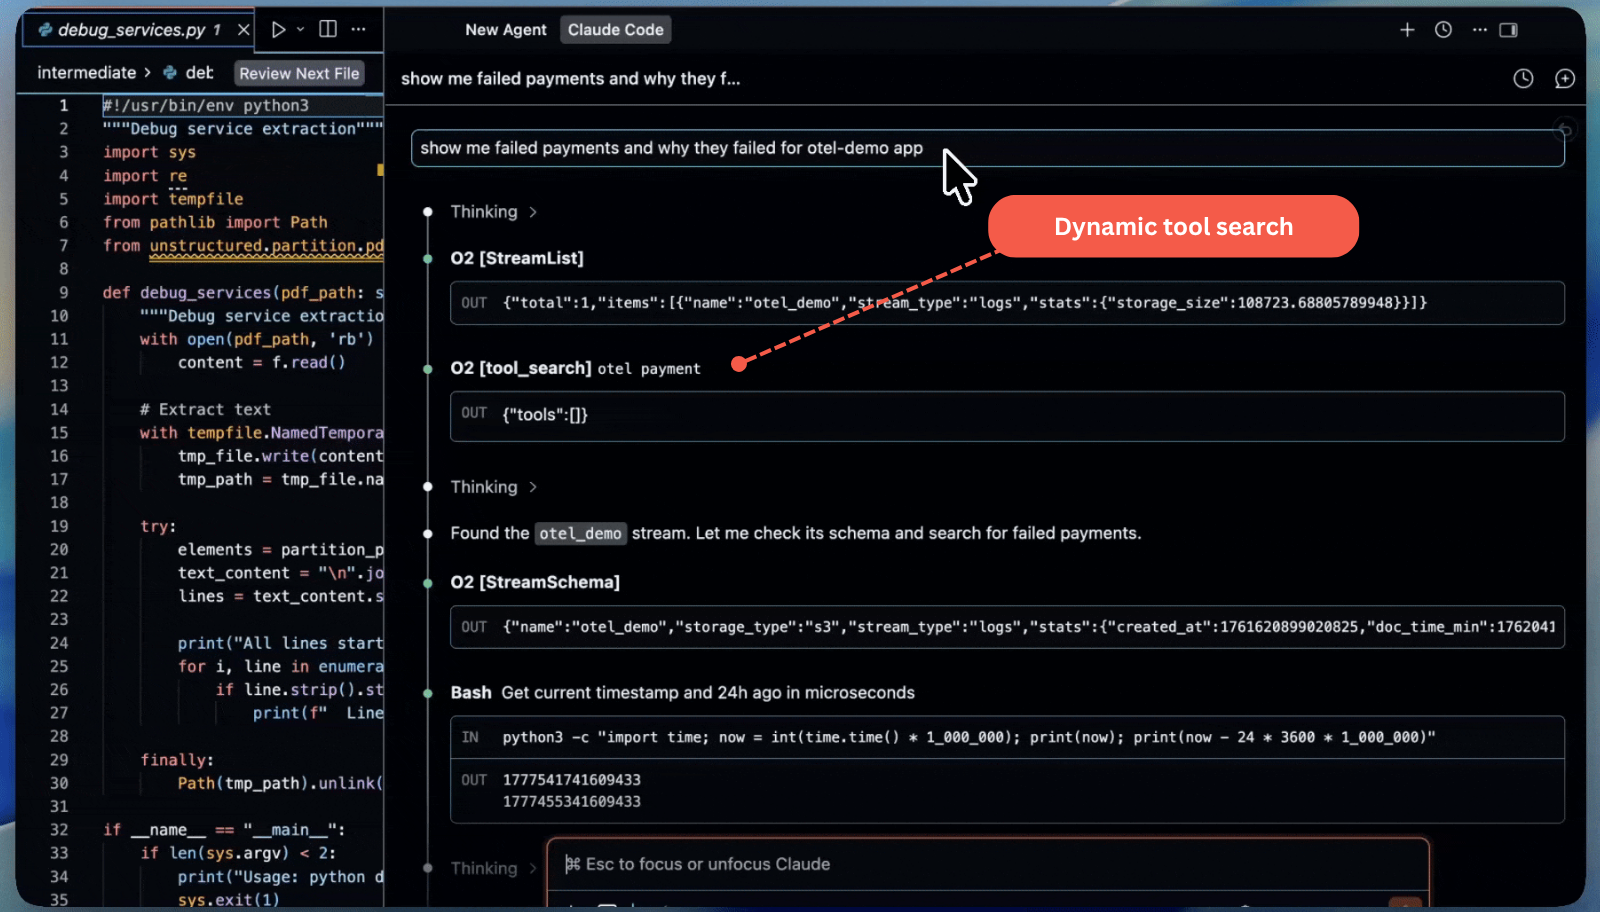Click StreamList OUT result box
Screen dimensions: 1600x912
click(1007, 303)
